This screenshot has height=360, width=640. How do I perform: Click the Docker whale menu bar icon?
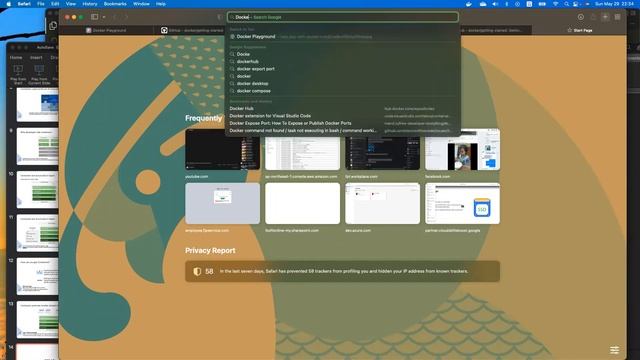click(x=469, y=4)
